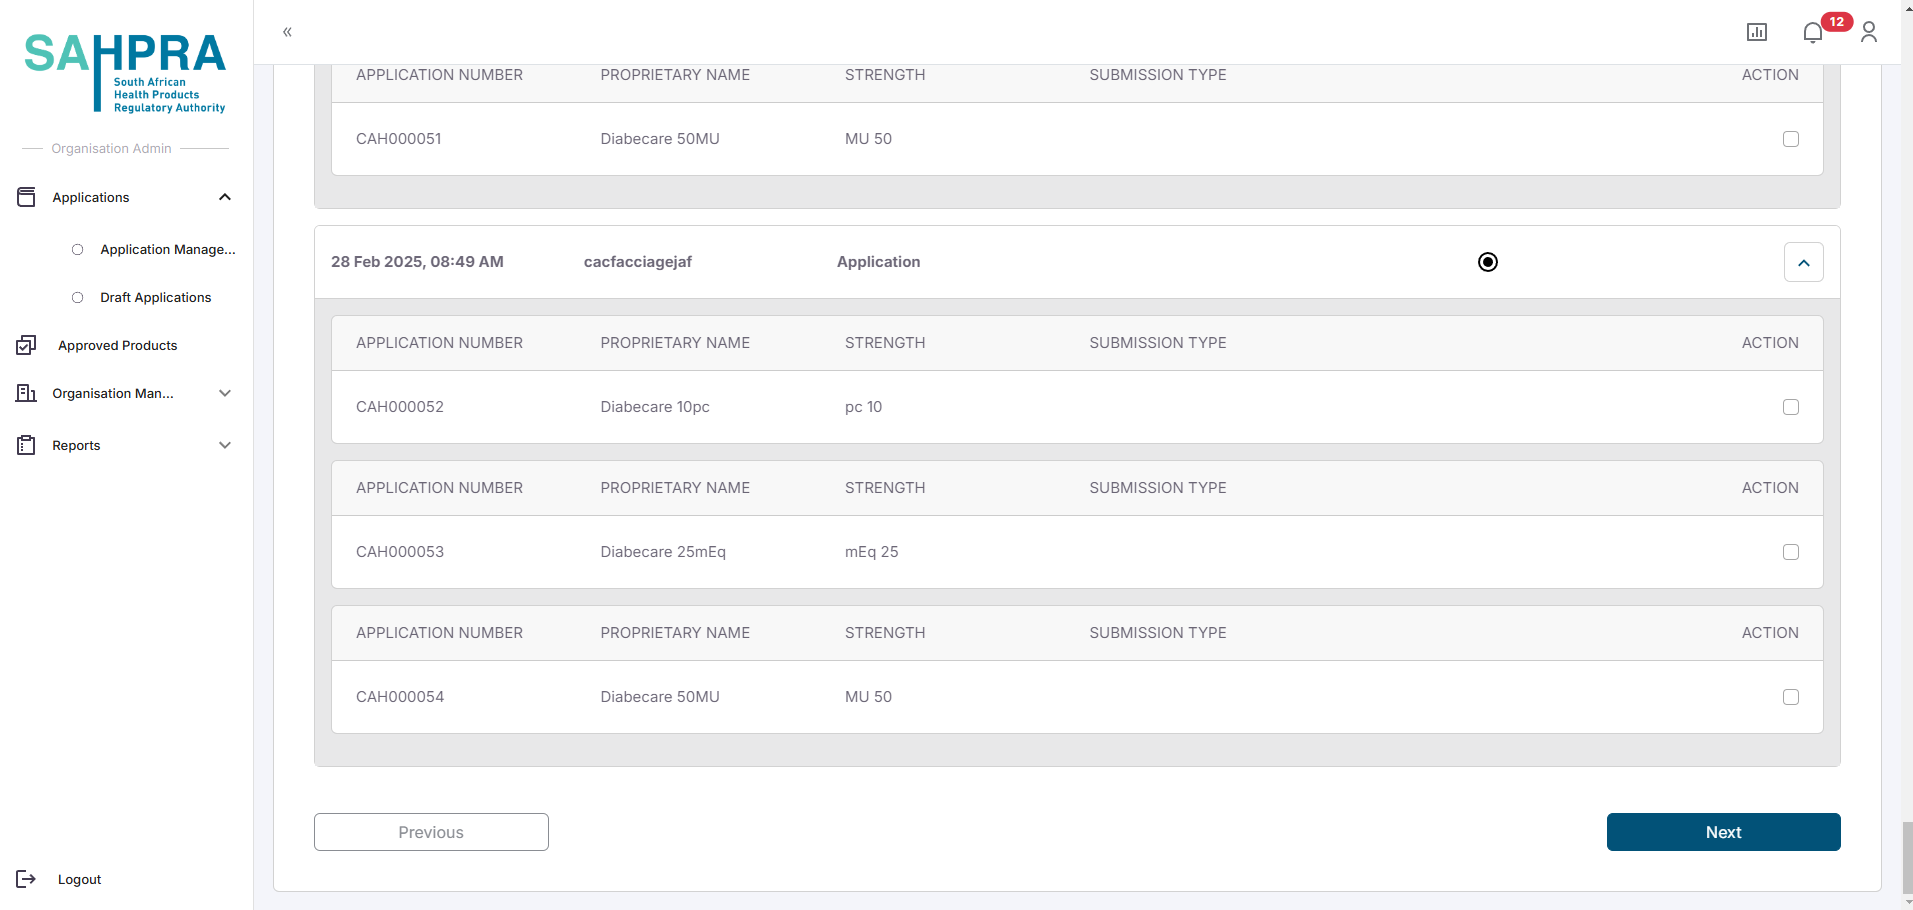Open the user profile icon

(1868, 33)
